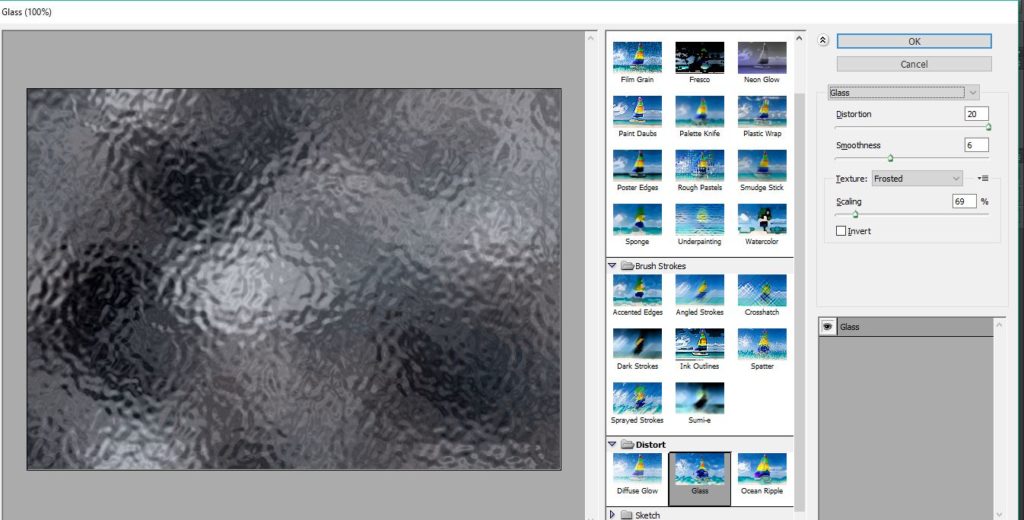
Task: Pick the Rough Pastels filter
Action: click(699, 165)
